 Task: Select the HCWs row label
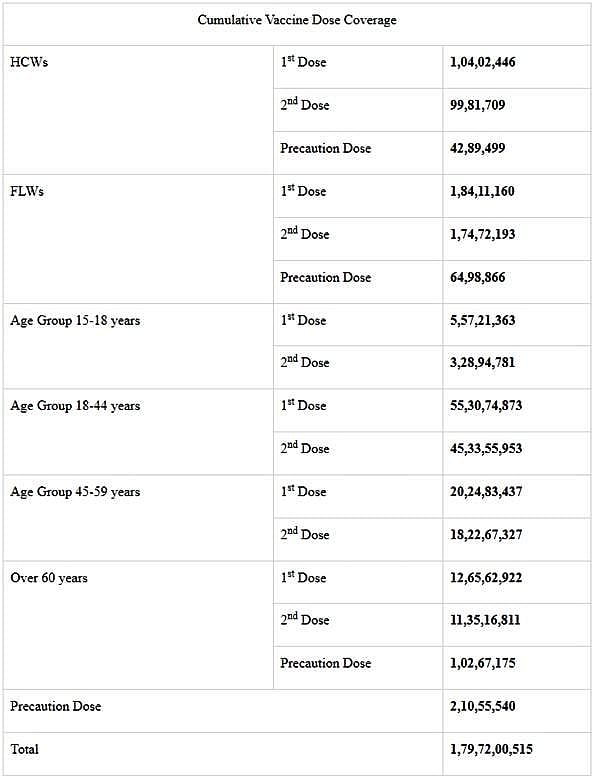(29, 62)
